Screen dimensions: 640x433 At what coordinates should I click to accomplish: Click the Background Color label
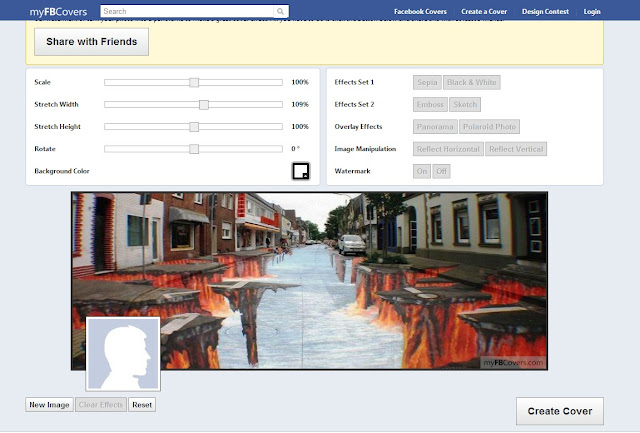tap(62, 171)
